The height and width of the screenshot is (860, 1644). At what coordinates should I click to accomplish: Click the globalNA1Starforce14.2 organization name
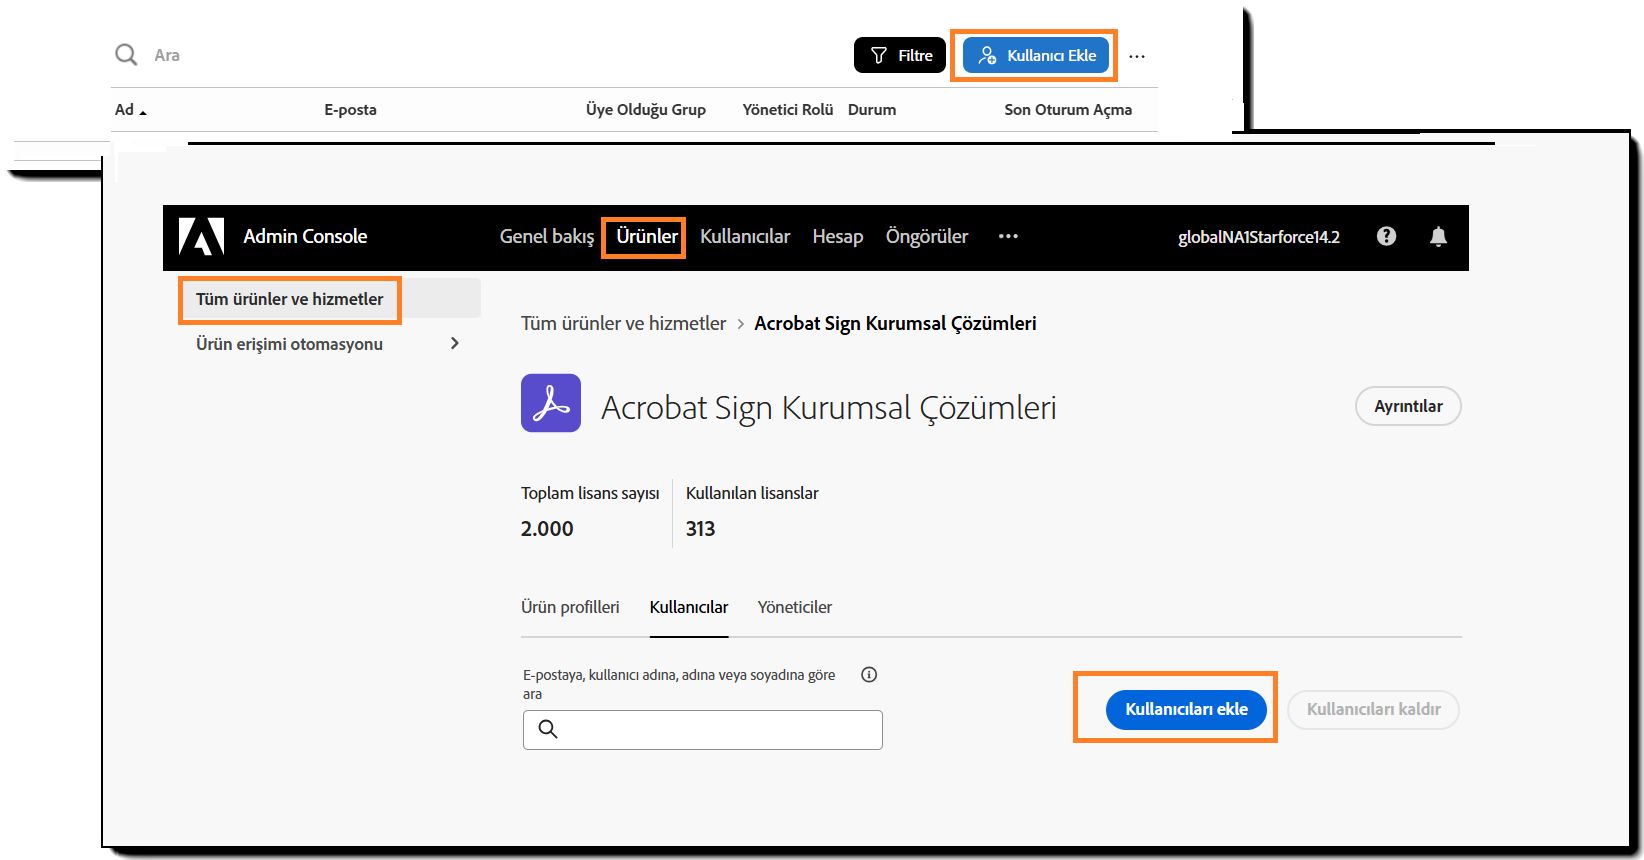(x=1258, y=237)
